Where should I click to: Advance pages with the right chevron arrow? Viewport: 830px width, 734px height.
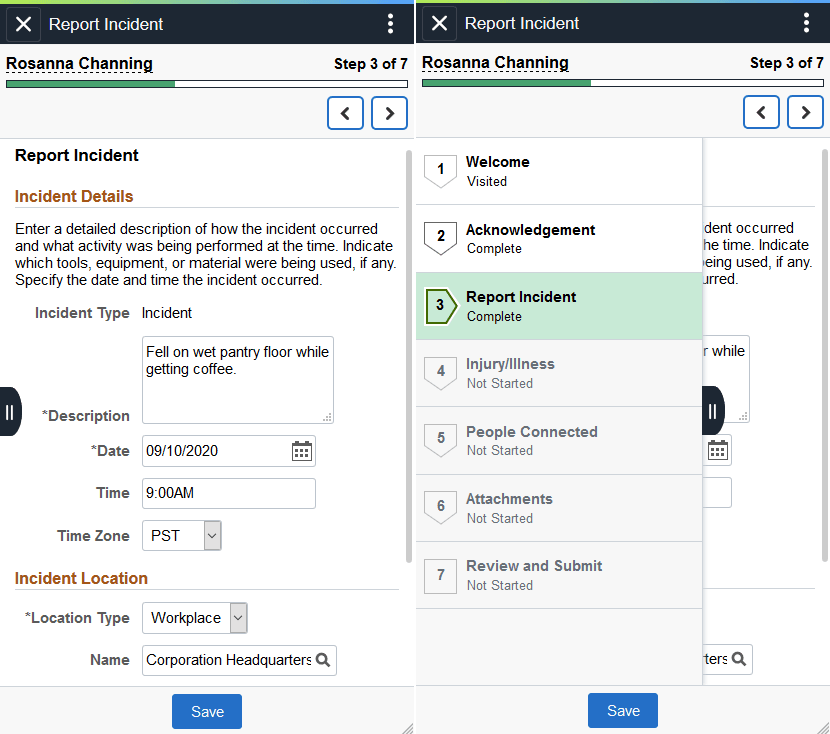[389, 113]
